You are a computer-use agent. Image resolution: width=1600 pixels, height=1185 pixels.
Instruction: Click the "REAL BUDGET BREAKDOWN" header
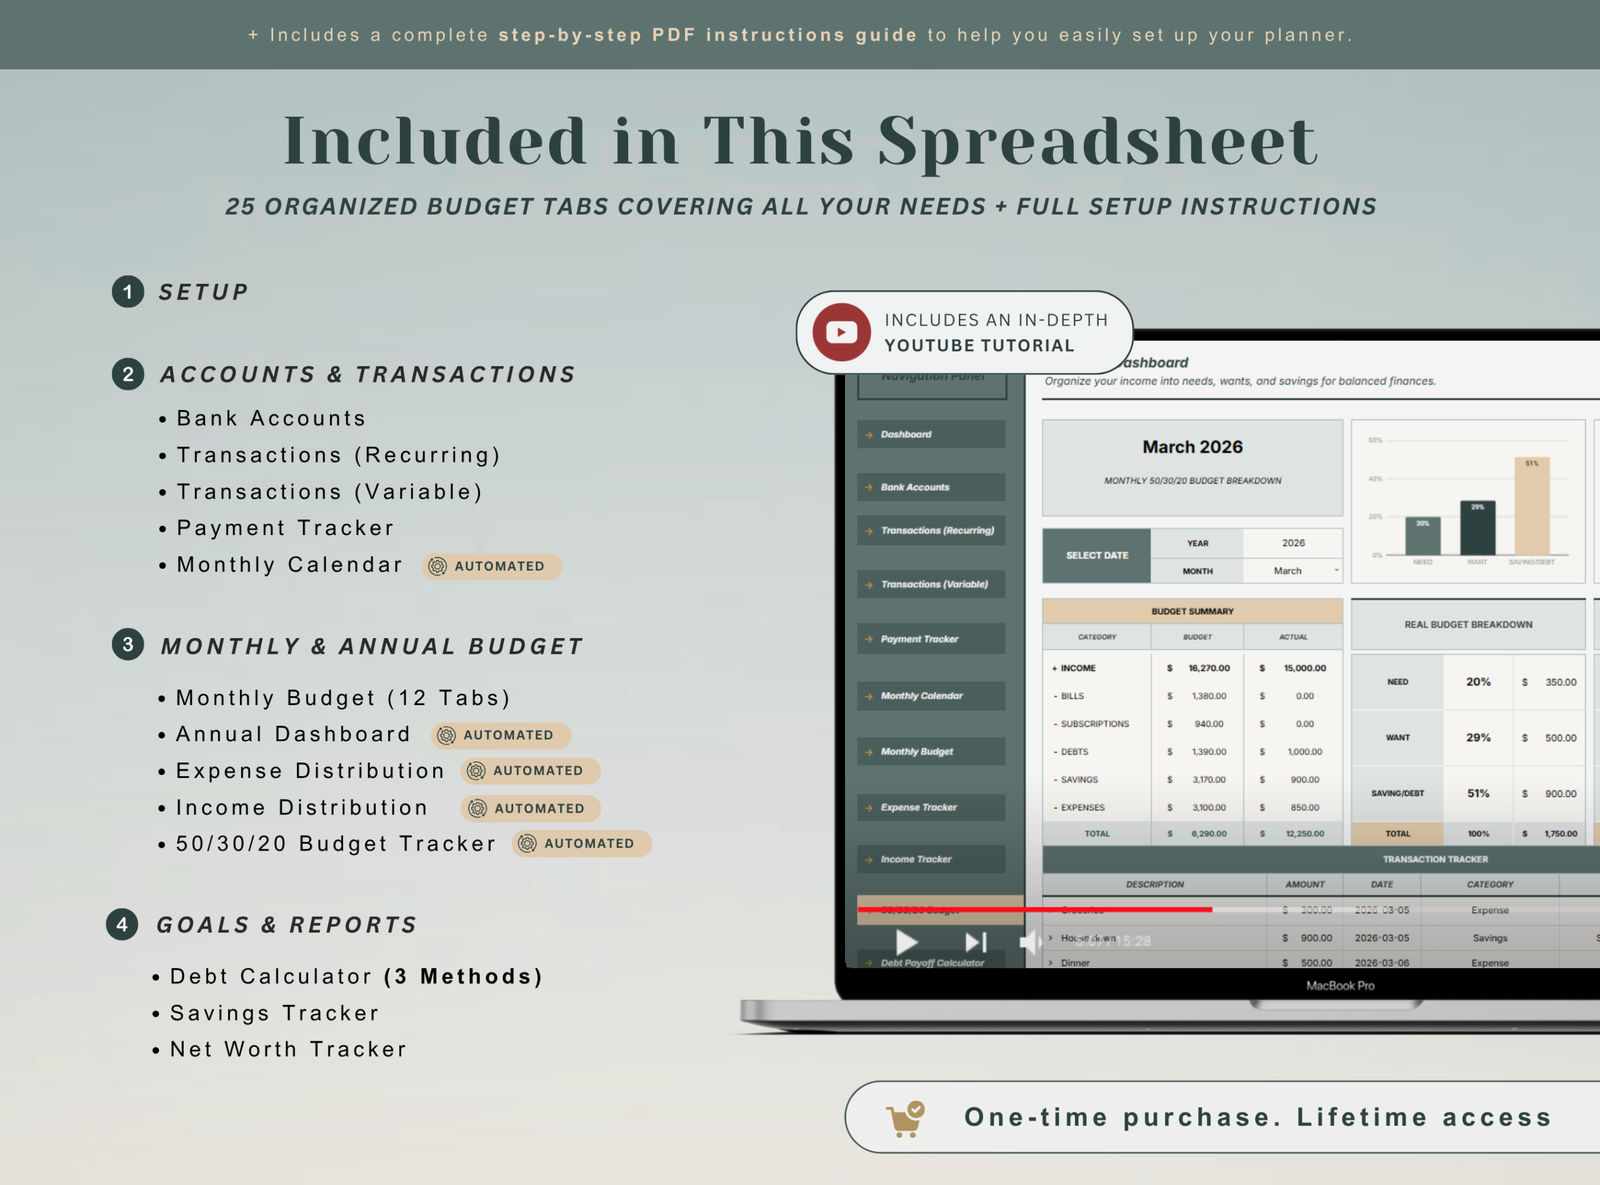[x=1468, y=625]
